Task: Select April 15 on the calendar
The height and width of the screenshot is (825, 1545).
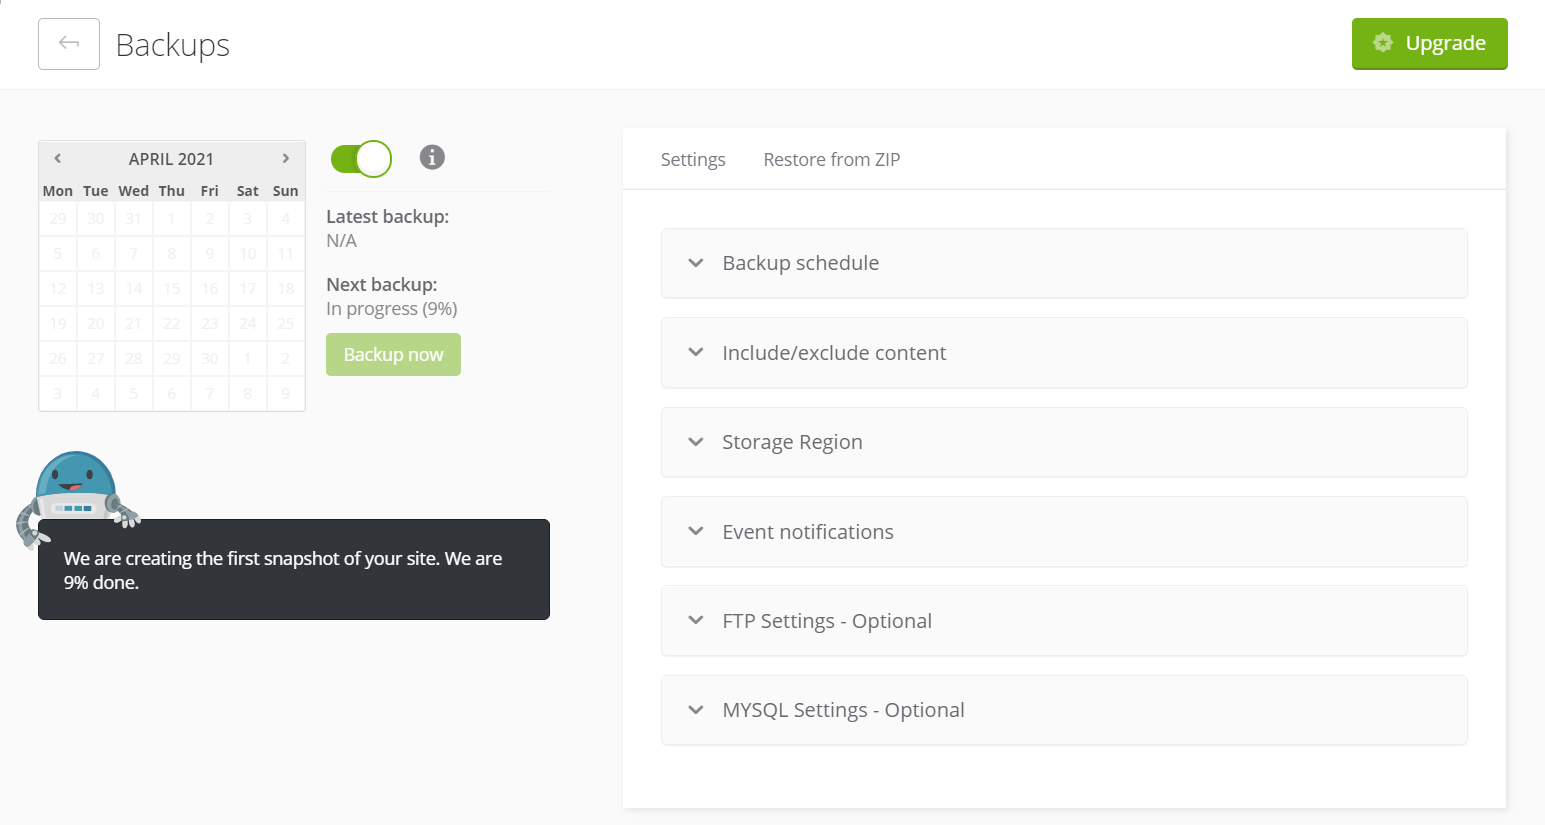Action: coord(172,289)
